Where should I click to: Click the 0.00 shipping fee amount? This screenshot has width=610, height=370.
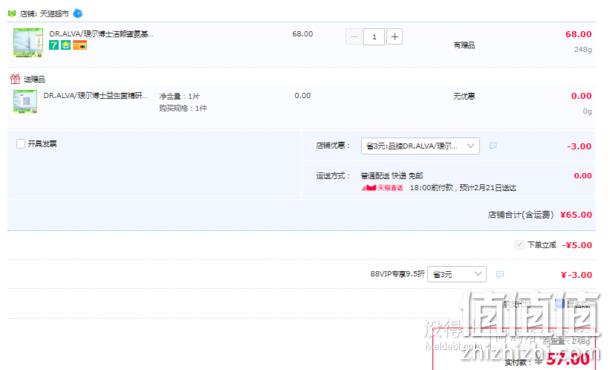583,176
